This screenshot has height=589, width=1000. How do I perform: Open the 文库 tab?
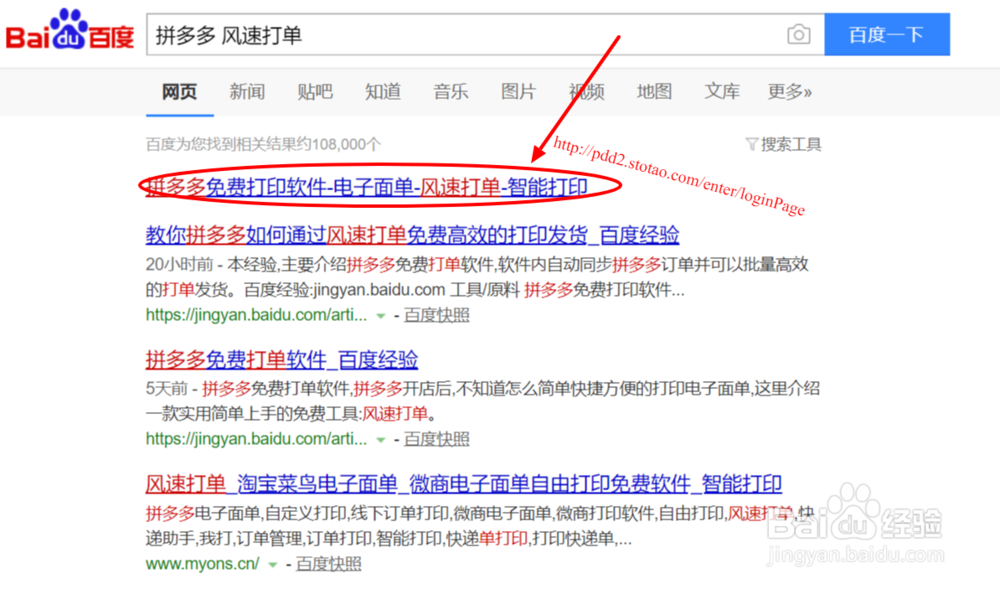click(722, 92)
